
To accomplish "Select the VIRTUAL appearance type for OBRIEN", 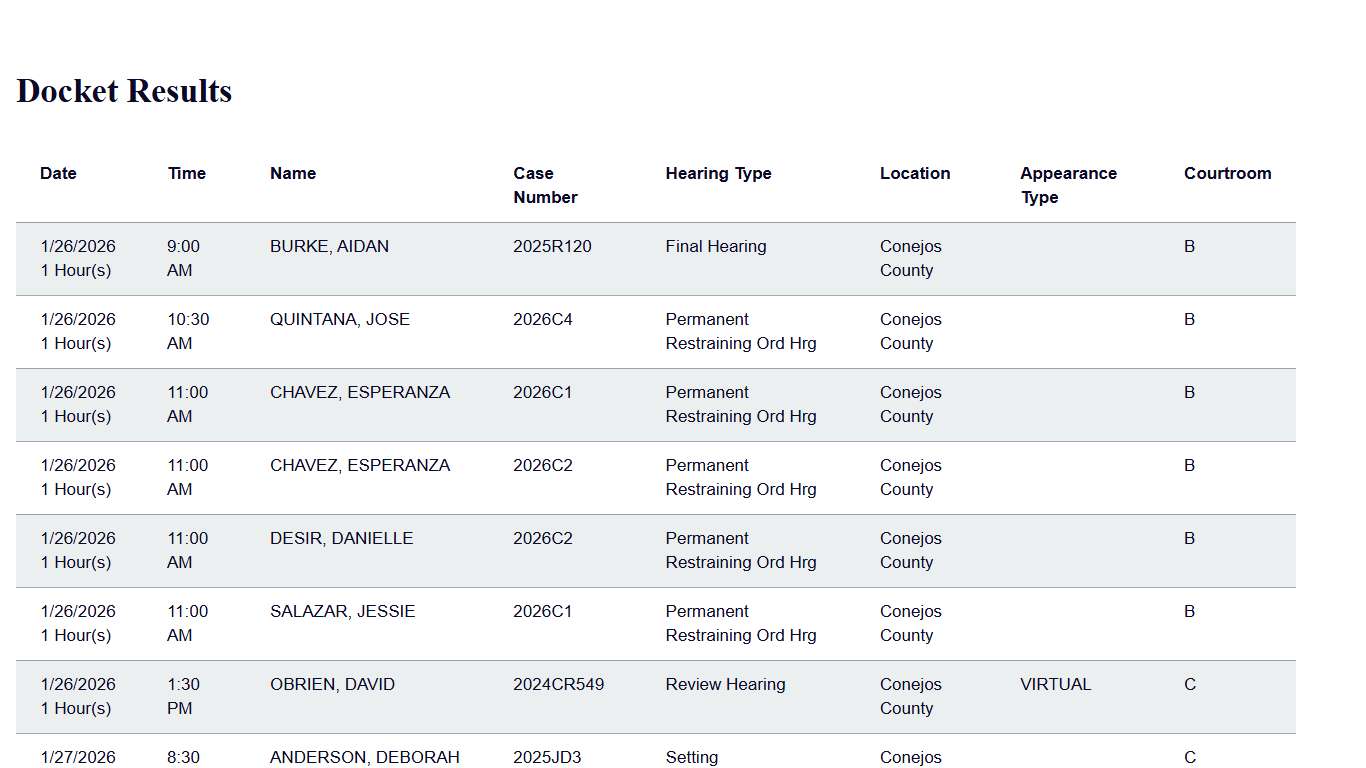I will point(1054,684).
